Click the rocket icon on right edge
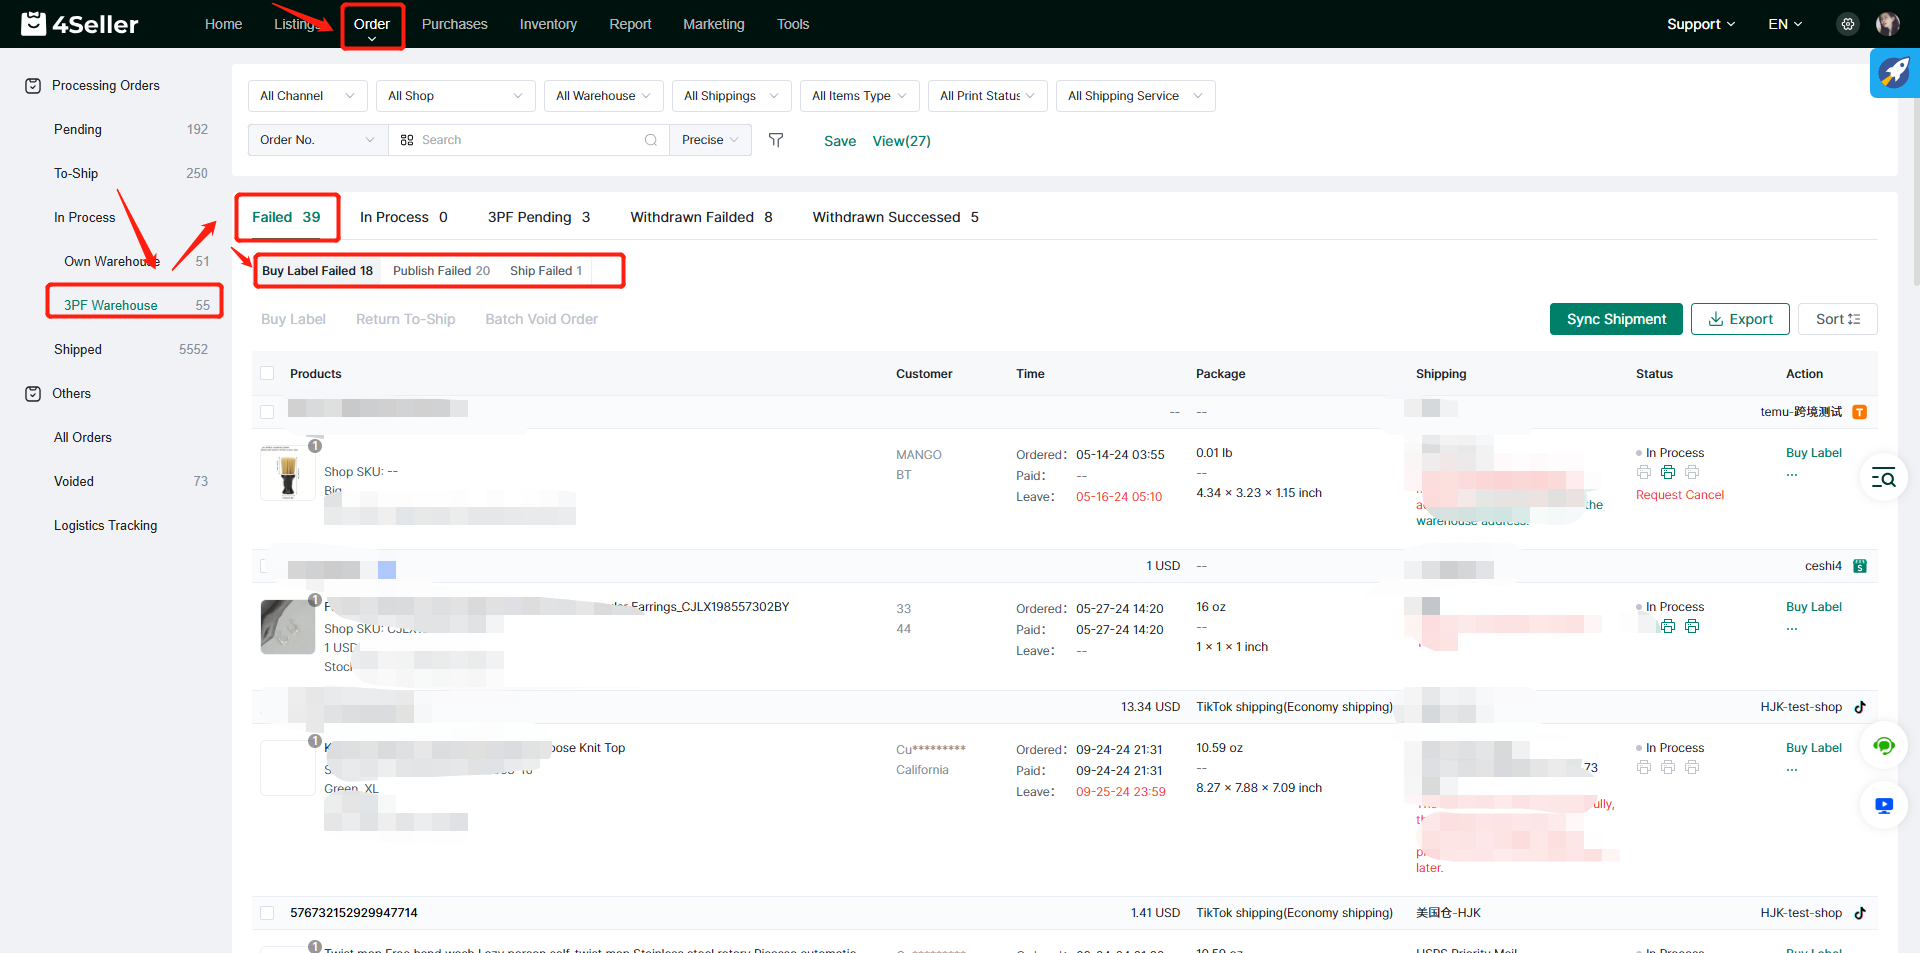Screen dimensions: 1920x953 tap(1894, 73)
